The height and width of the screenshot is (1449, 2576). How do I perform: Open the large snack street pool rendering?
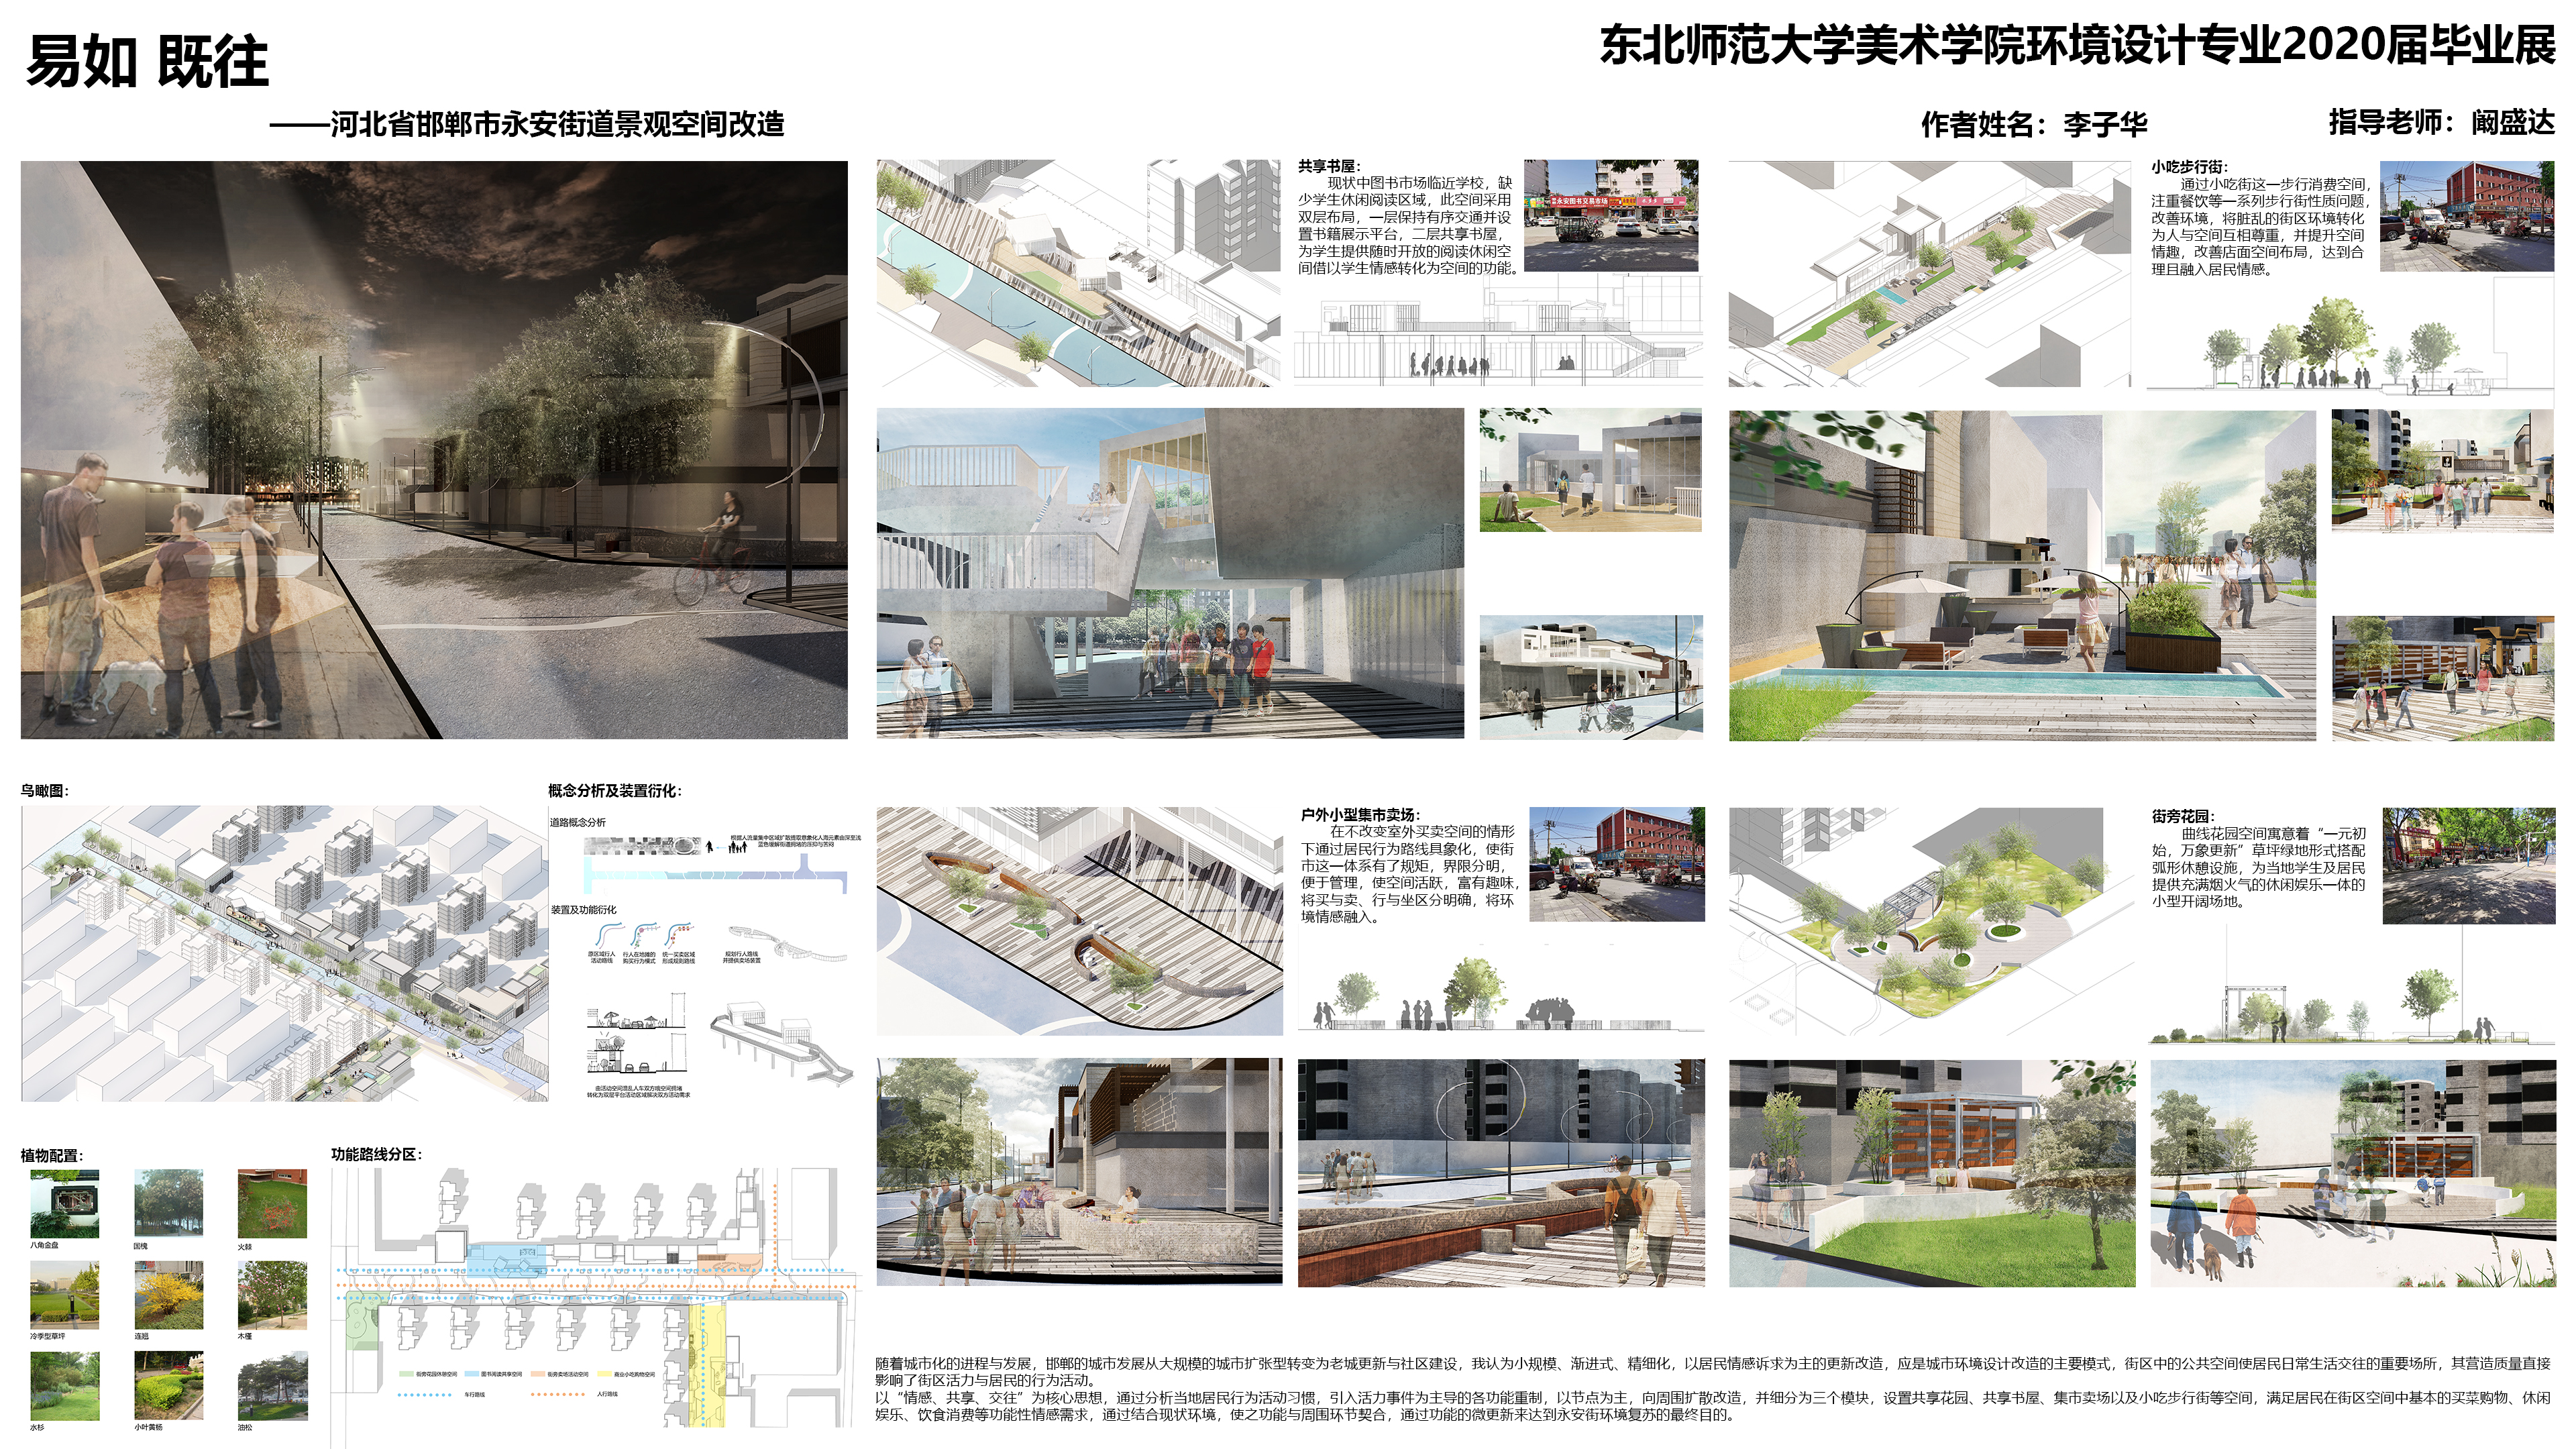click(2022, 575)
